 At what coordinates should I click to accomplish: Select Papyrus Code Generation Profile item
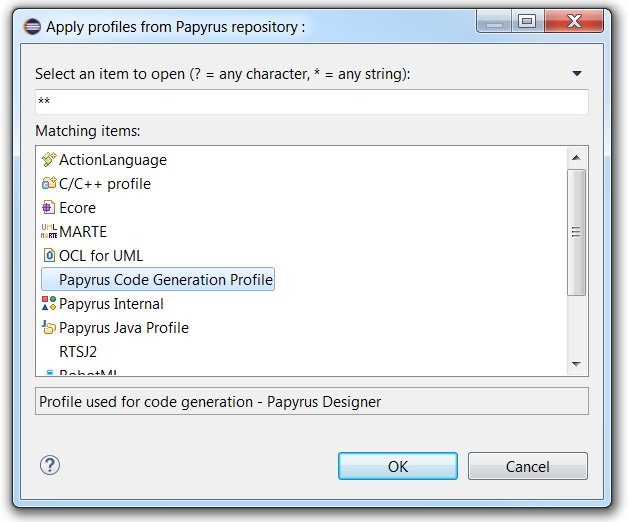click(165, 280)
